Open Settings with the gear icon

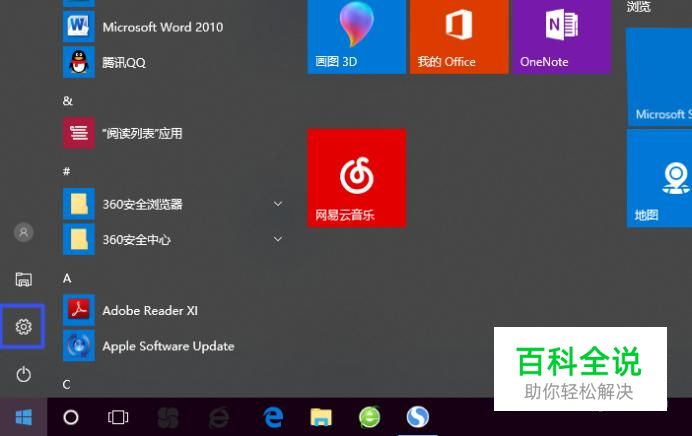pyautogui.click(x=24, y=327)
